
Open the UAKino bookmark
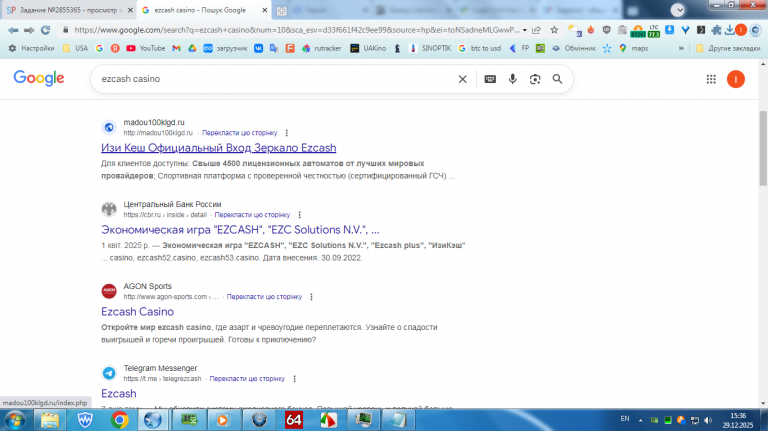tap(368, 48)
